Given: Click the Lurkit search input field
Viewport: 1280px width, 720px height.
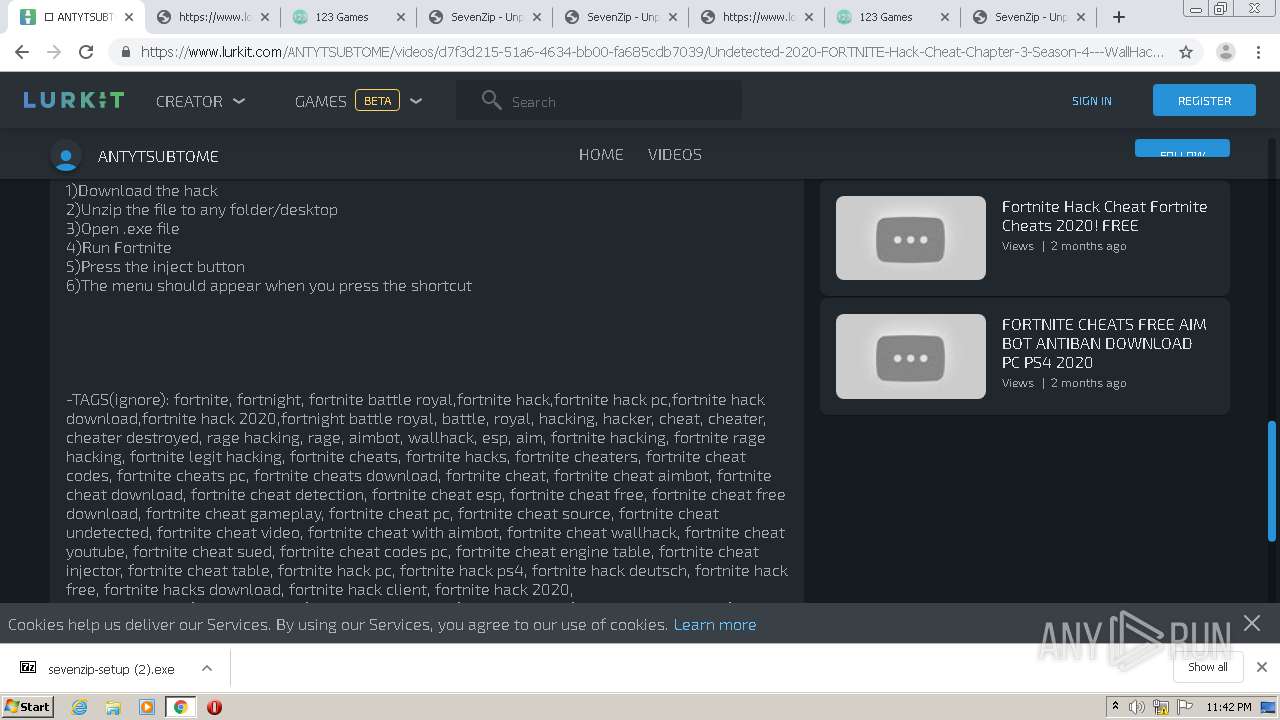Looking at the screenshot, I should (599, 101).
